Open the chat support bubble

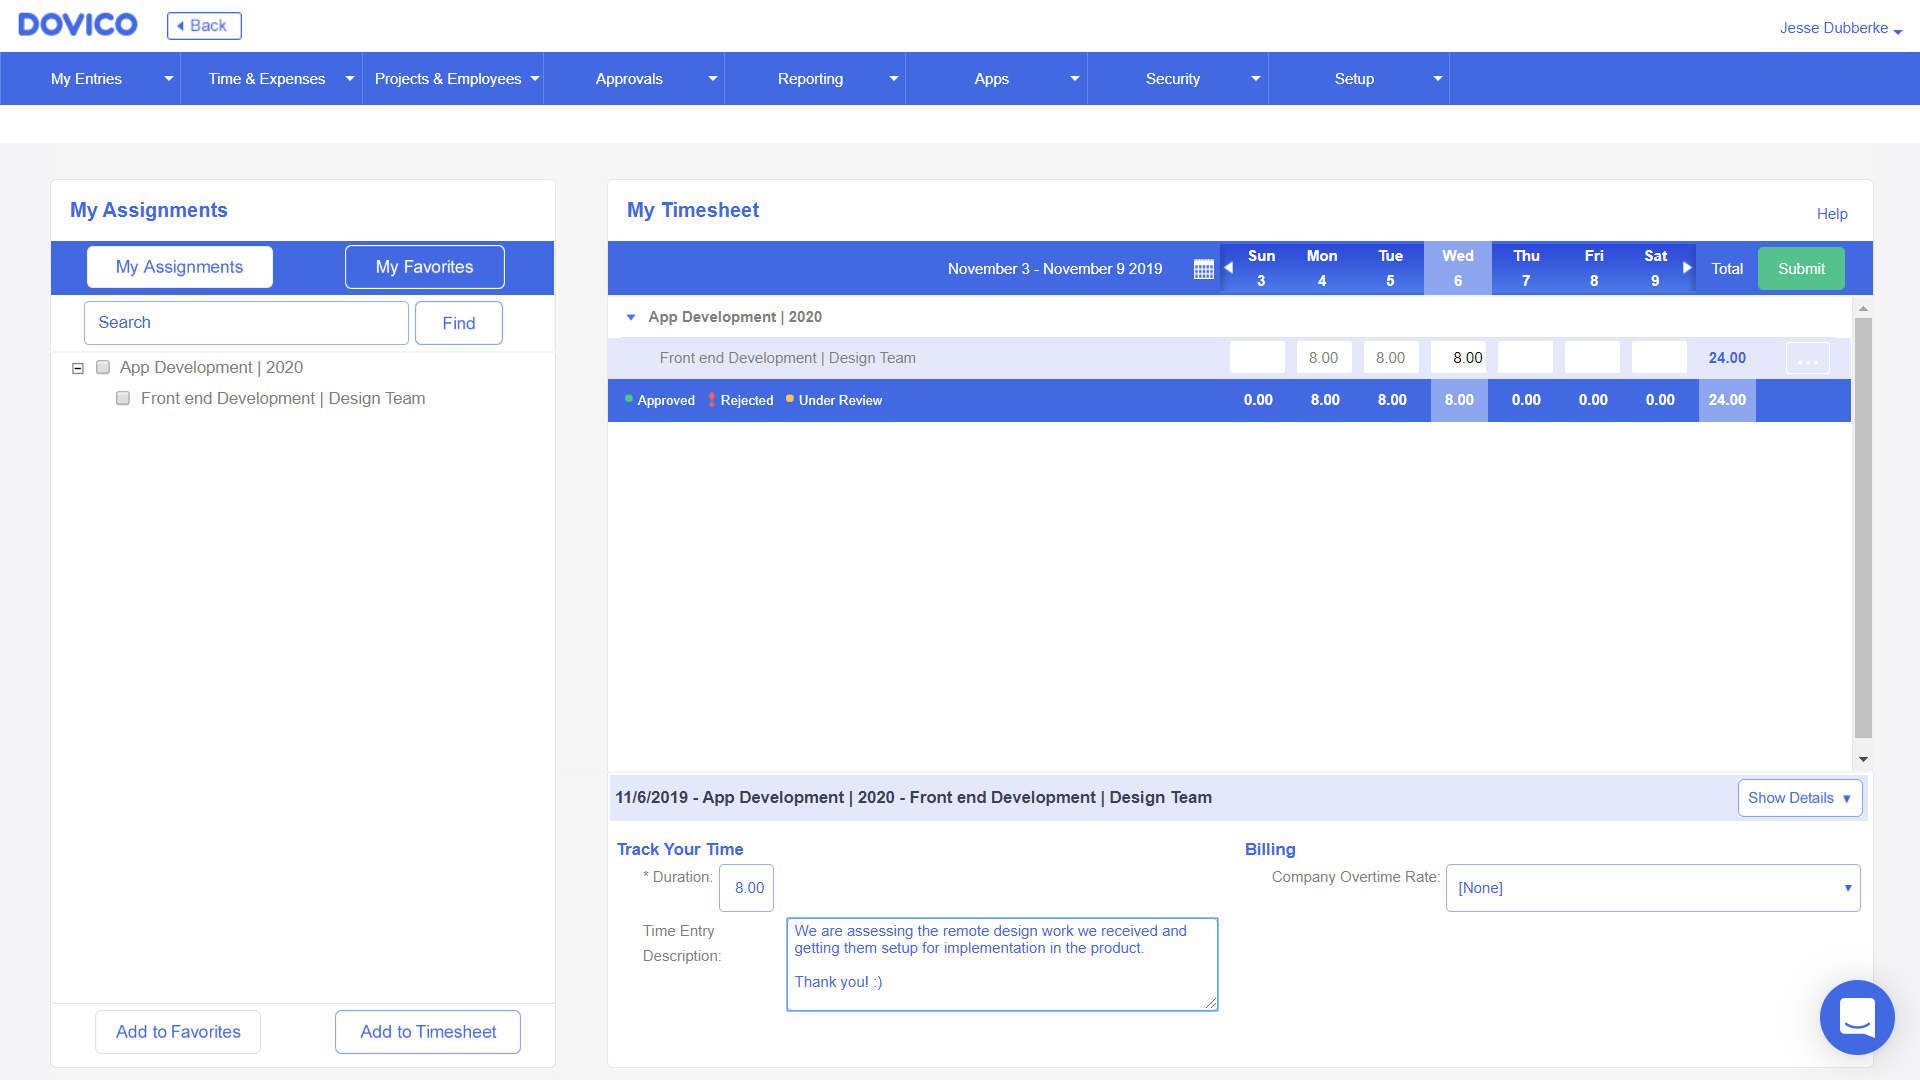(1856, 1017)
